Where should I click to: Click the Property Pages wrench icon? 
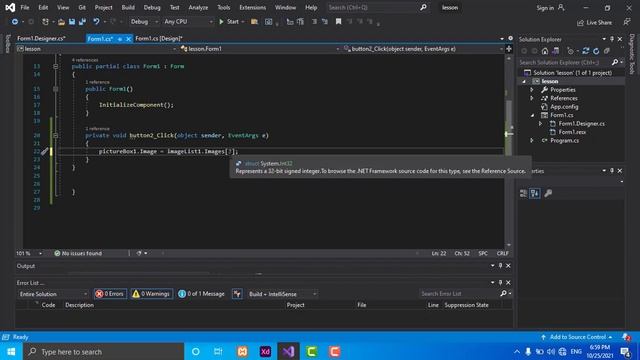click(x=548, y=193)
